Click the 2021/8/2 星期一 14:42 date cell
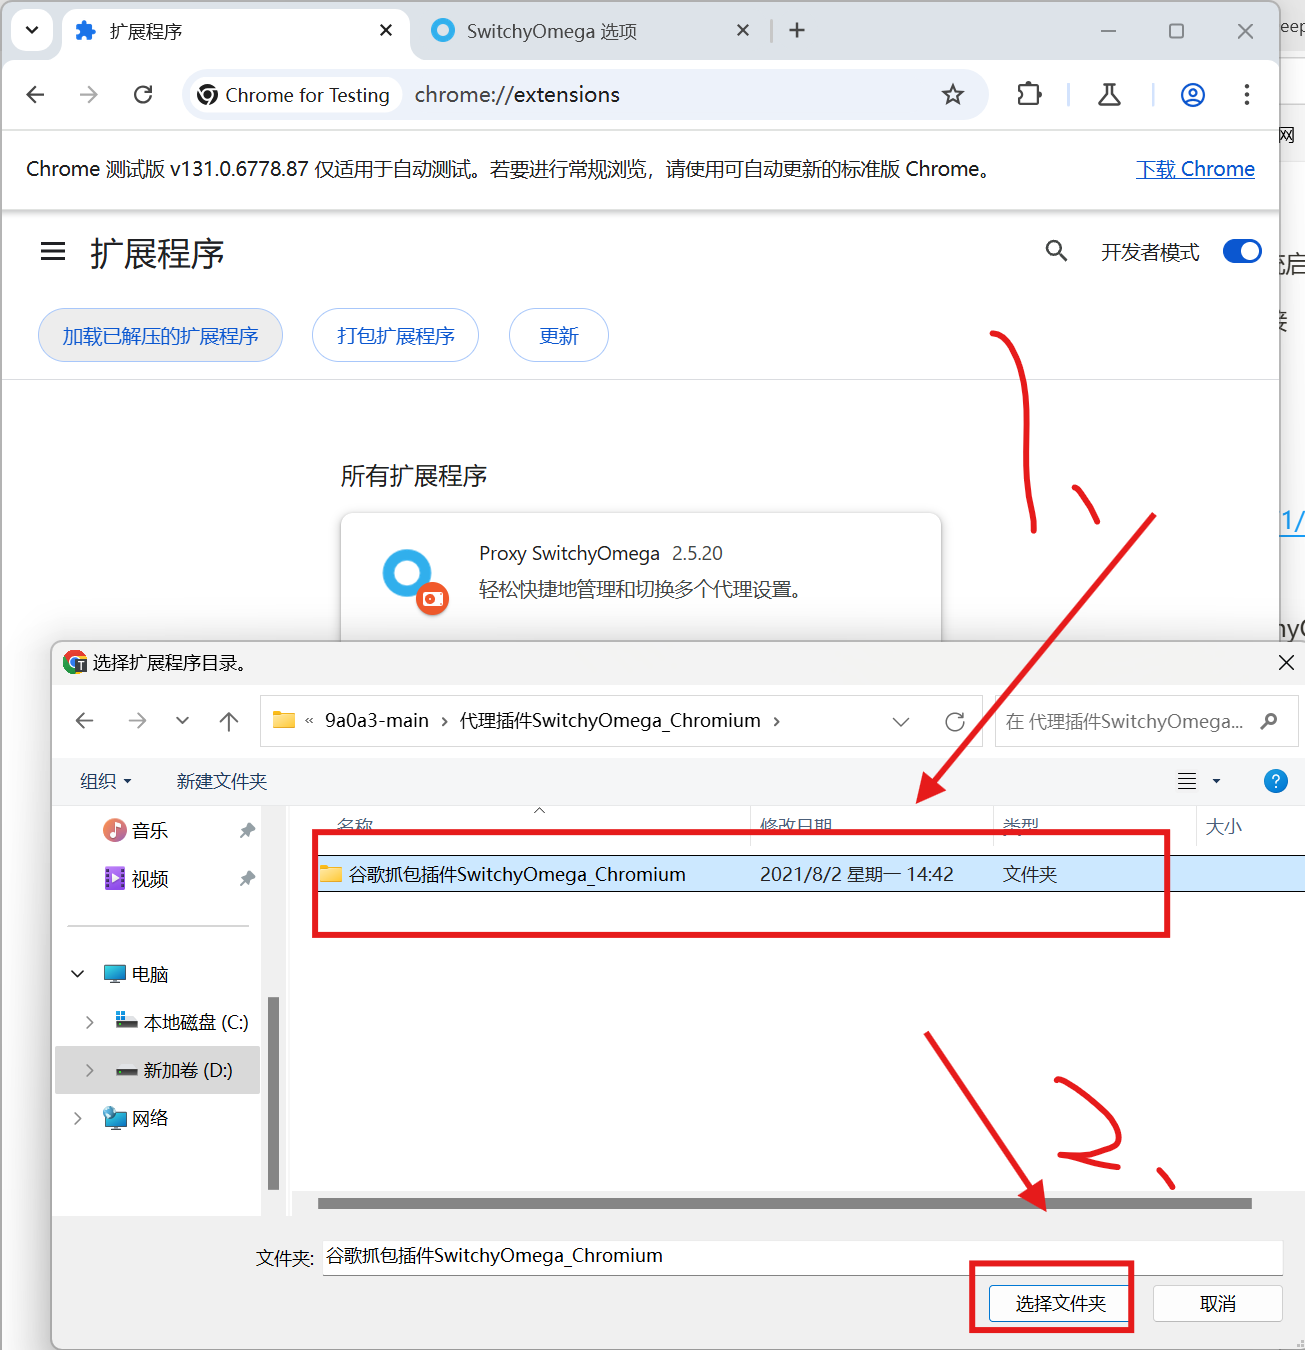The width and height of the screenshot is (1305, 1350). [857, 874]
